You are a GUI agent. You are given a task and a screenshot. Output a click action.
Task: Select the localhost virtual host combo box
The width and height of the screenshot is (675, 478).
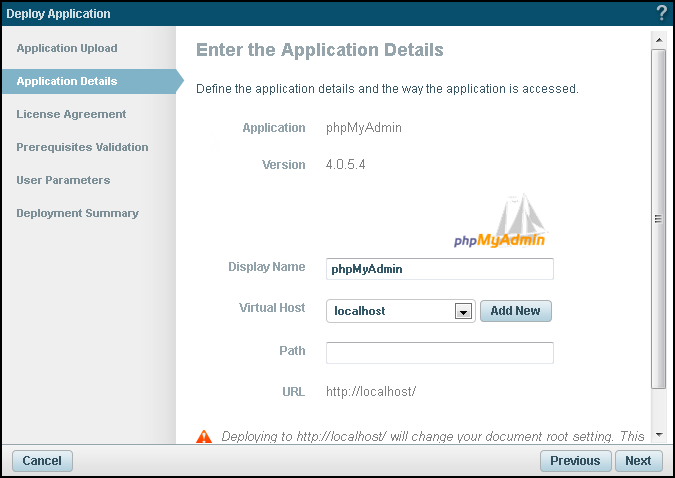tap(391, 311)
